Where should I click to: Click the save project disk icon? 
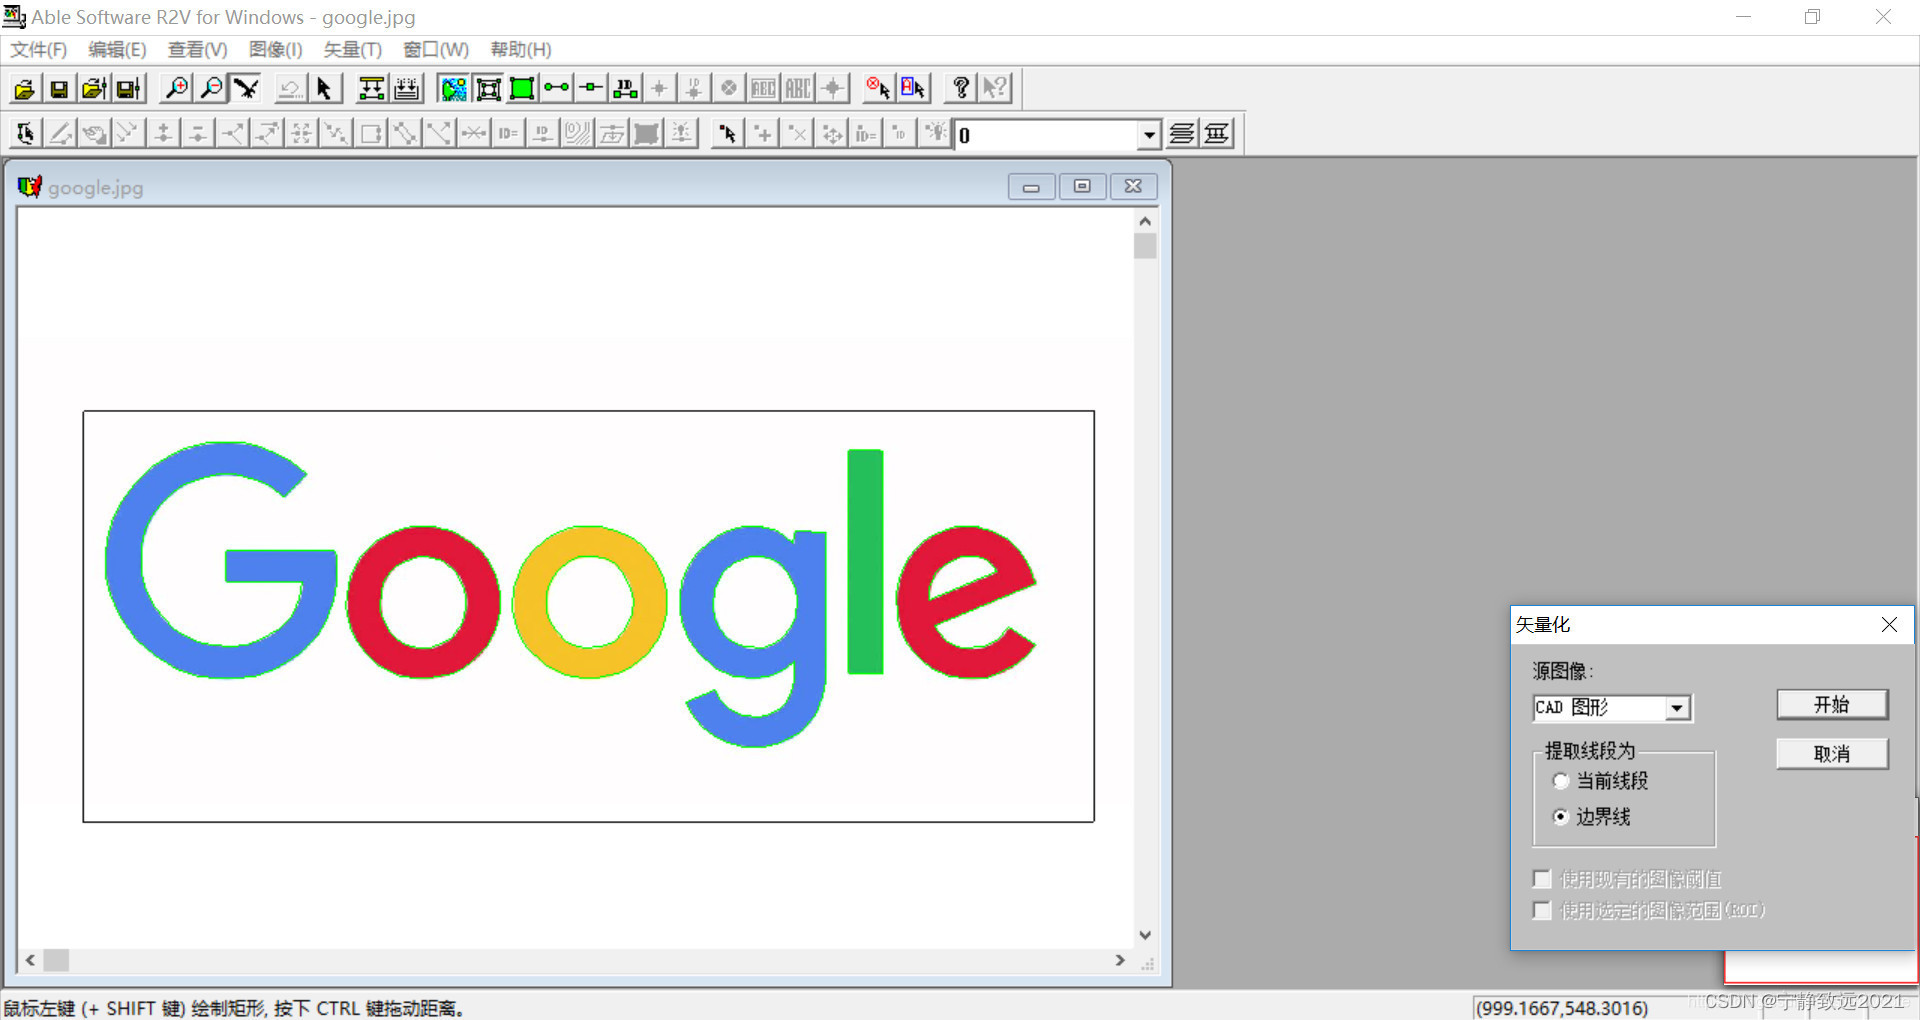128,89
